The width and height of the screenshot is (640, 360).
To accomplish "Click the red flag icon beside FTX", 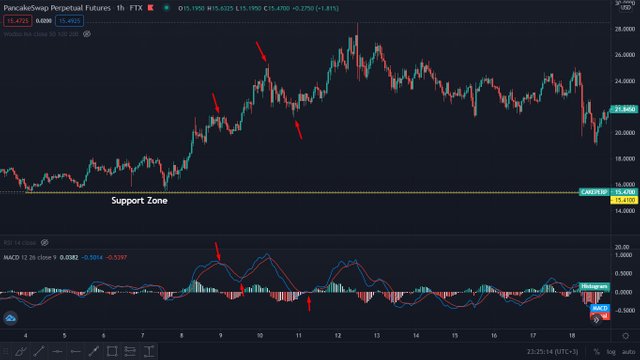I will pos(151,8).
